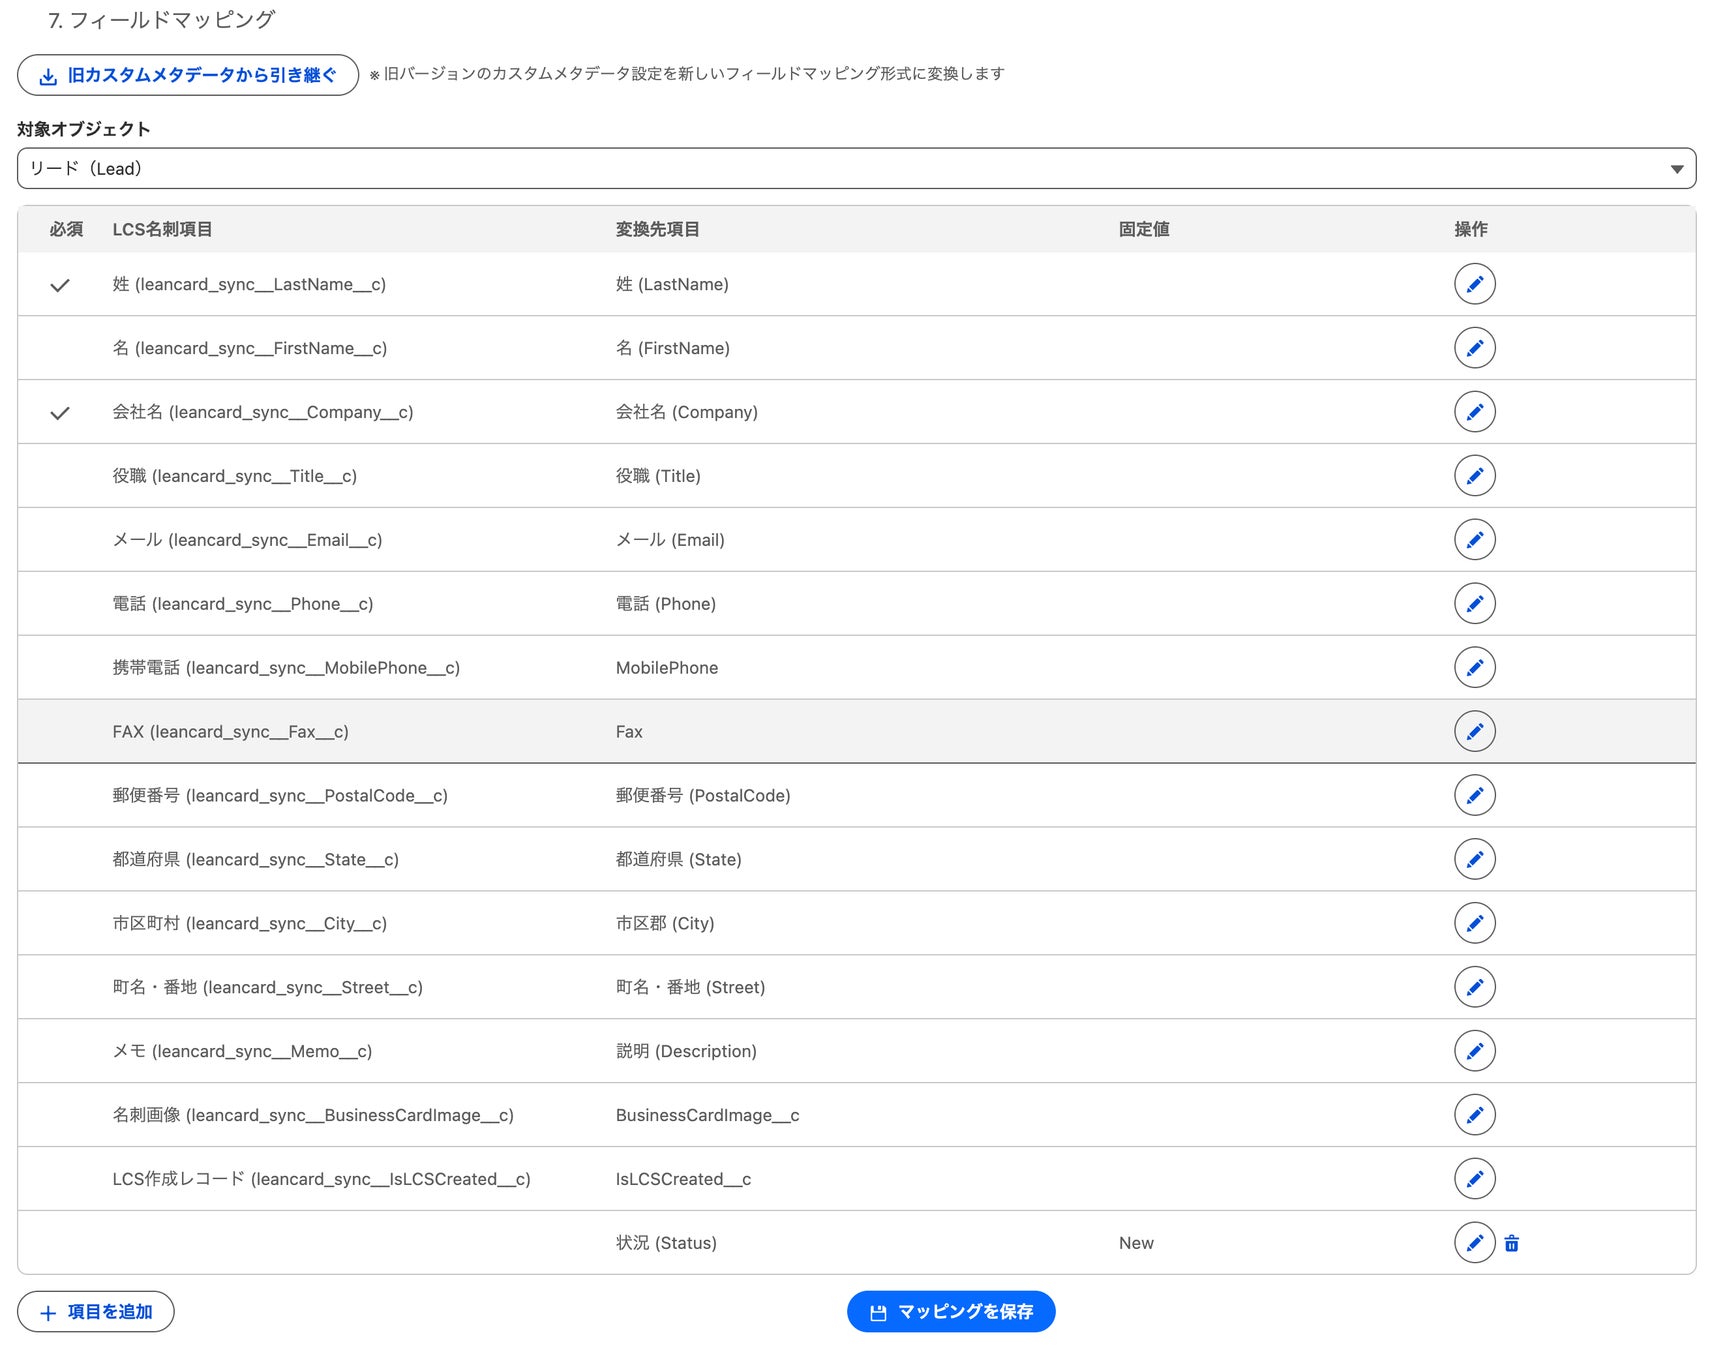This screenshot has height=1350, width=1710.
Task: Open the 対象オブジェクト dropdown
Action: pos(856,169)
